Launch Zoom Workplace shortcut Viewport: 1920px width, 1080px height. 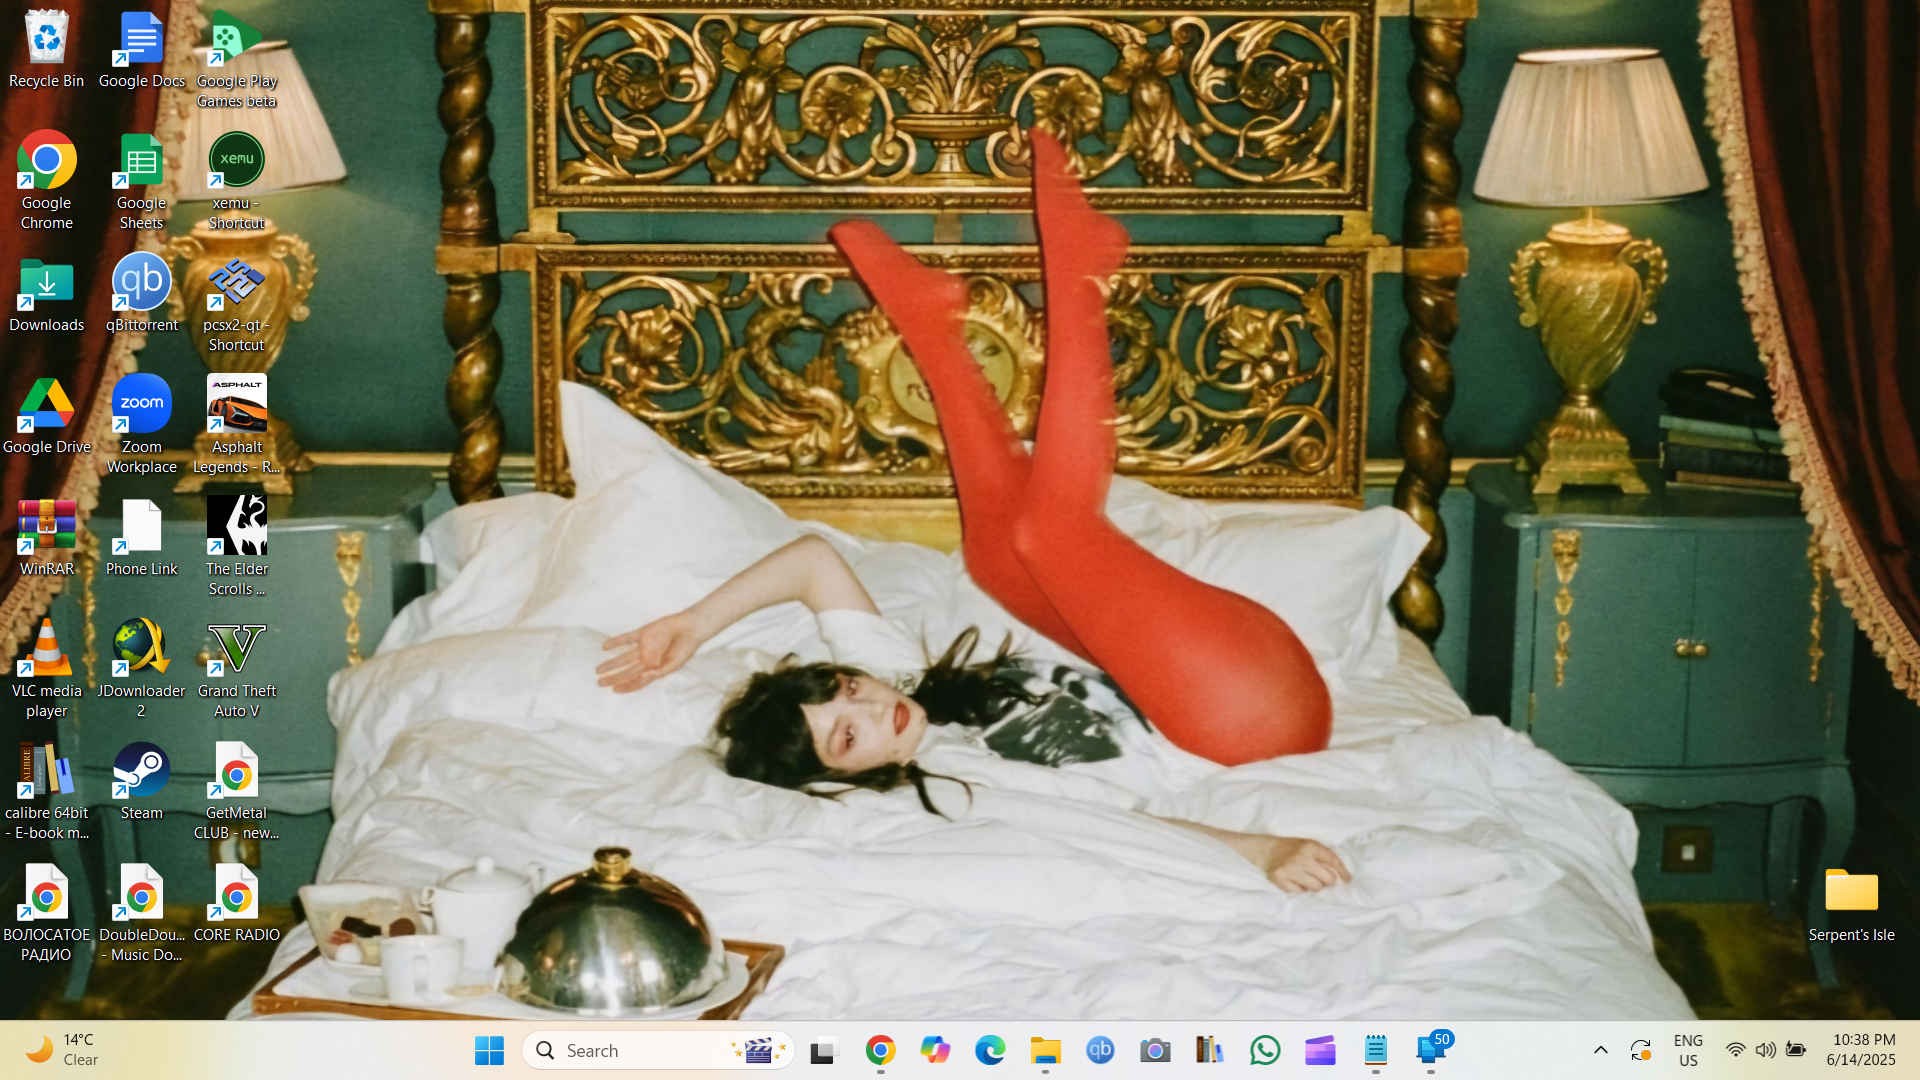point(141,426)
